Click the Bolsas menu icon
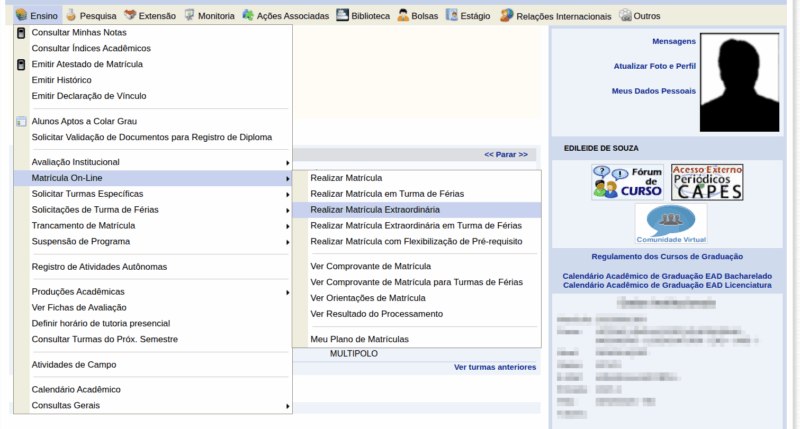The image size is (800, 429). tap(403, 16)
